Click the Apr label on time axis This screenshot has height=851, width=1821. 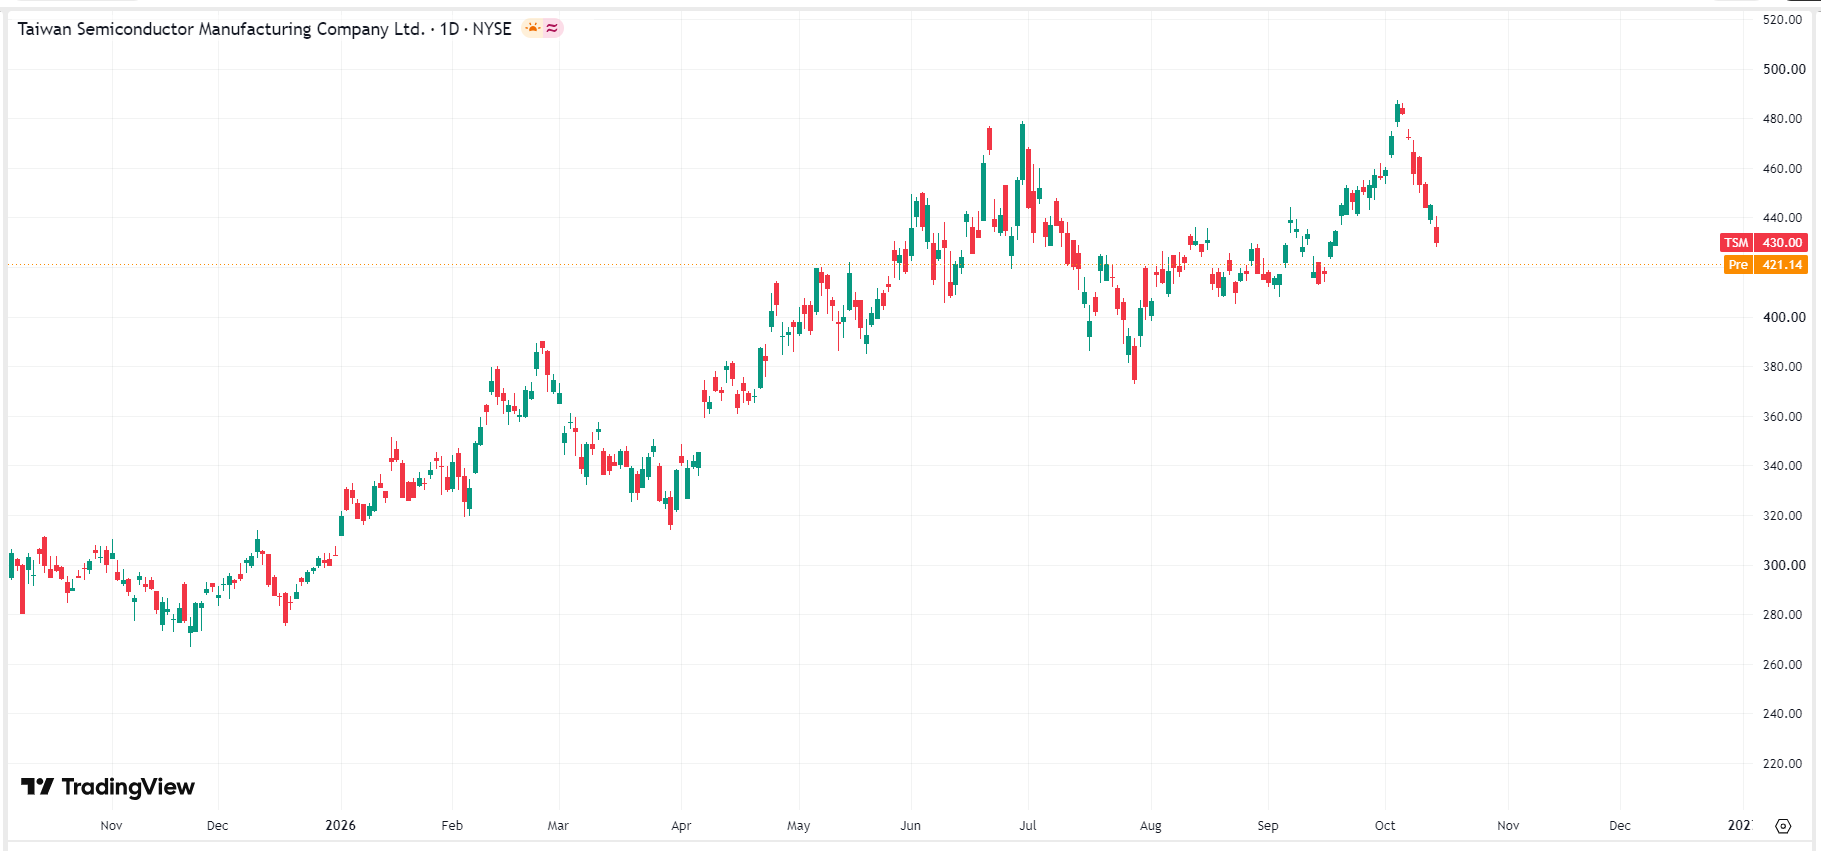point(681,826)
